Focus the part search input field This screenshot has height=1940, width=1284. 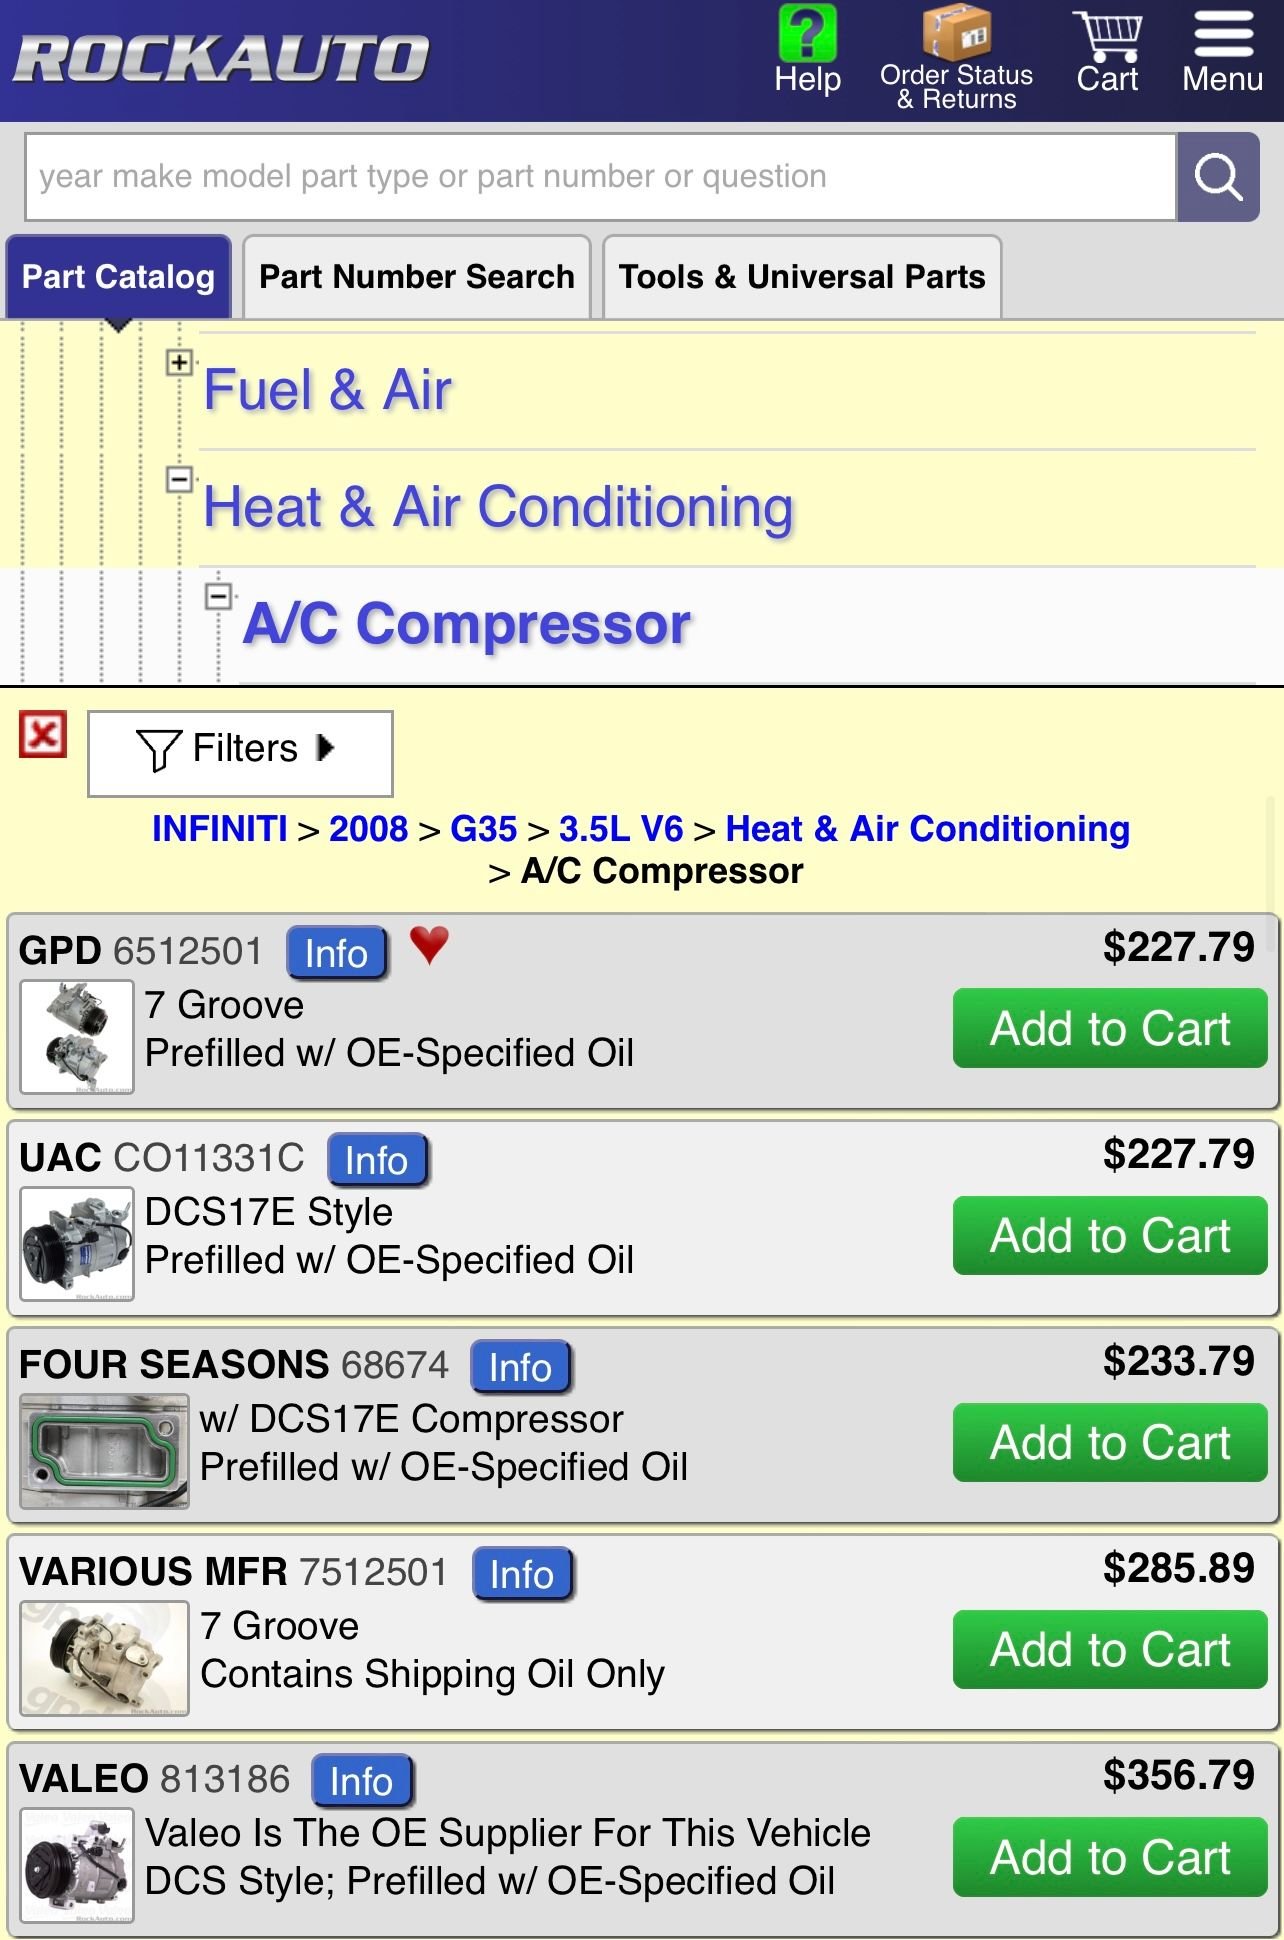pos(600,177)
